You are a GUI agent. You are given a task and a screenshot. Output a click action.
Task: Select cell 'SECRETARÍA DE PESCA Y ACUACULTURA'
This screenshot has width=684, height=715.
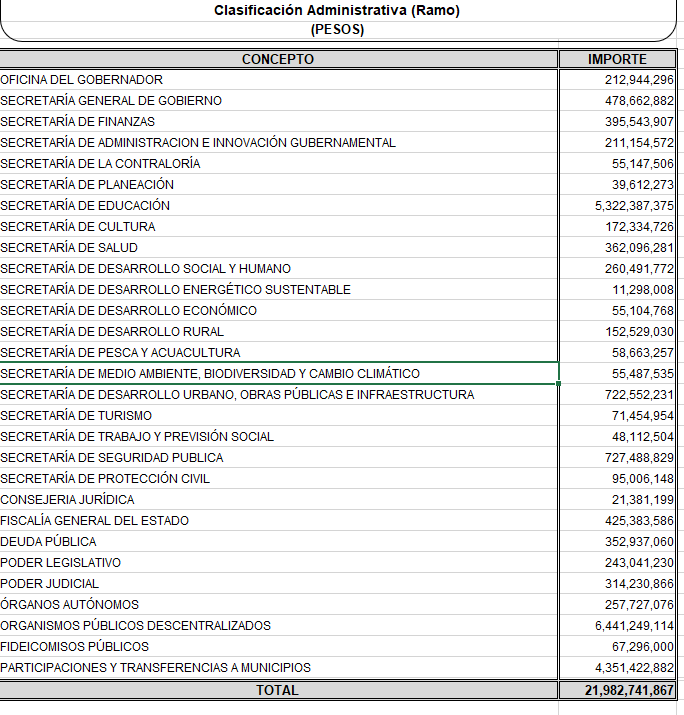point(279,352)
